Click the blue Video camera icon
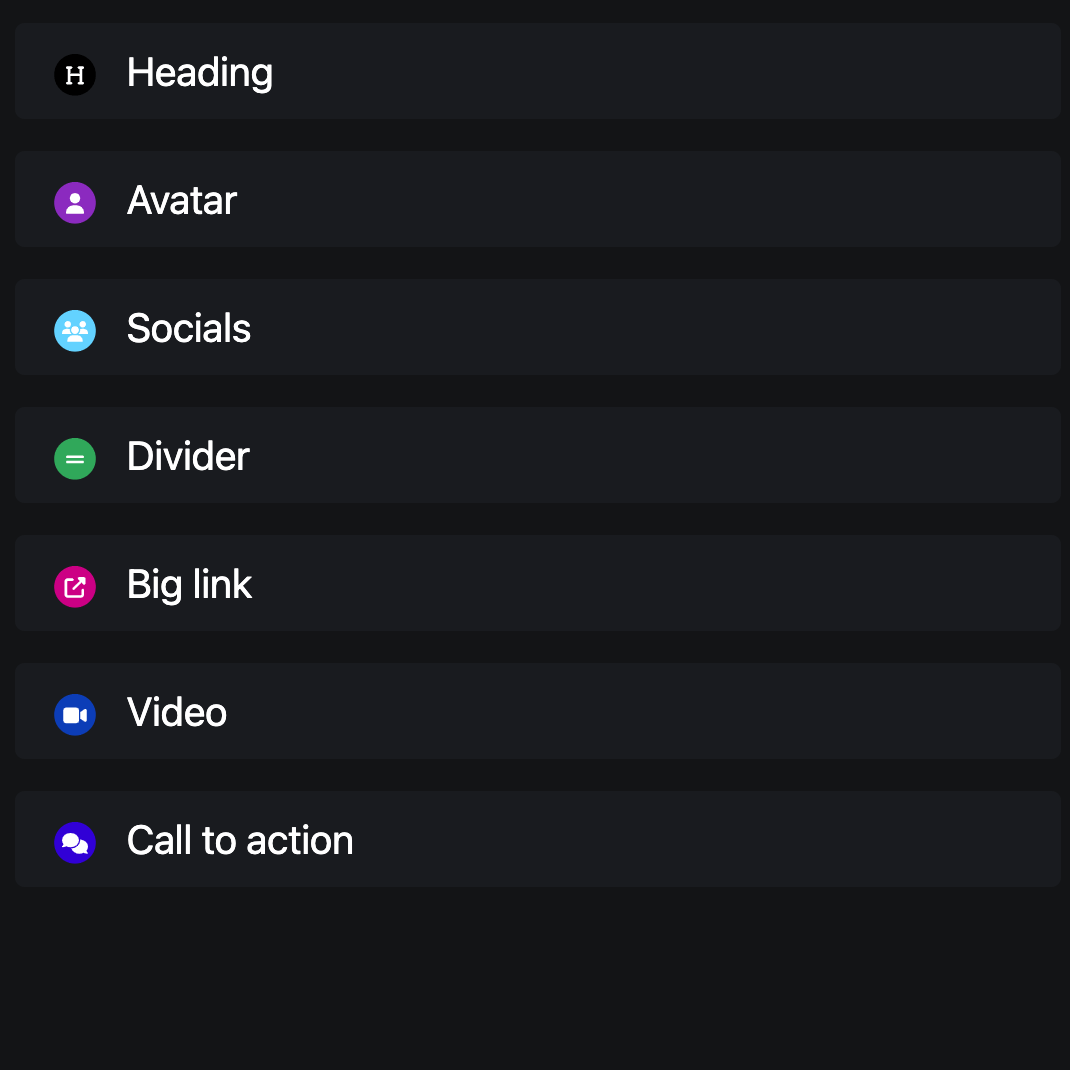 [x=75, y=714]
